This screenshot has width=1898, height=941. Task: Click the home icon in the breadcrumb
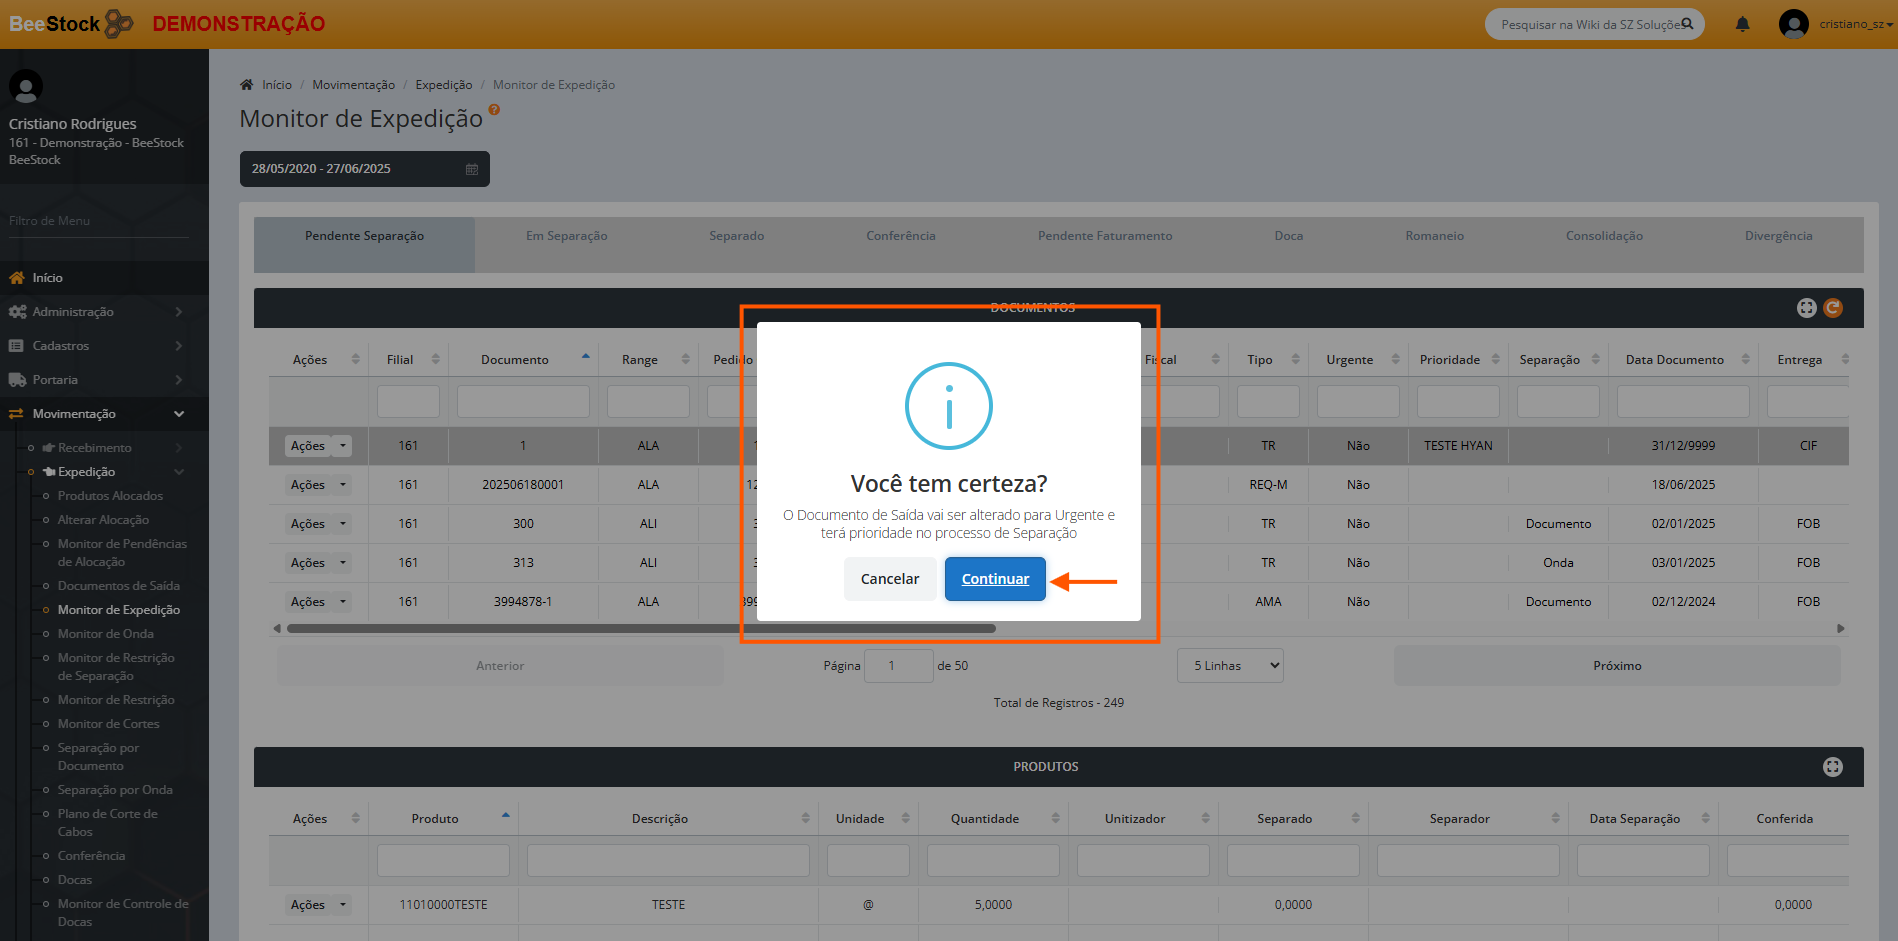click(x=247, y=85)
